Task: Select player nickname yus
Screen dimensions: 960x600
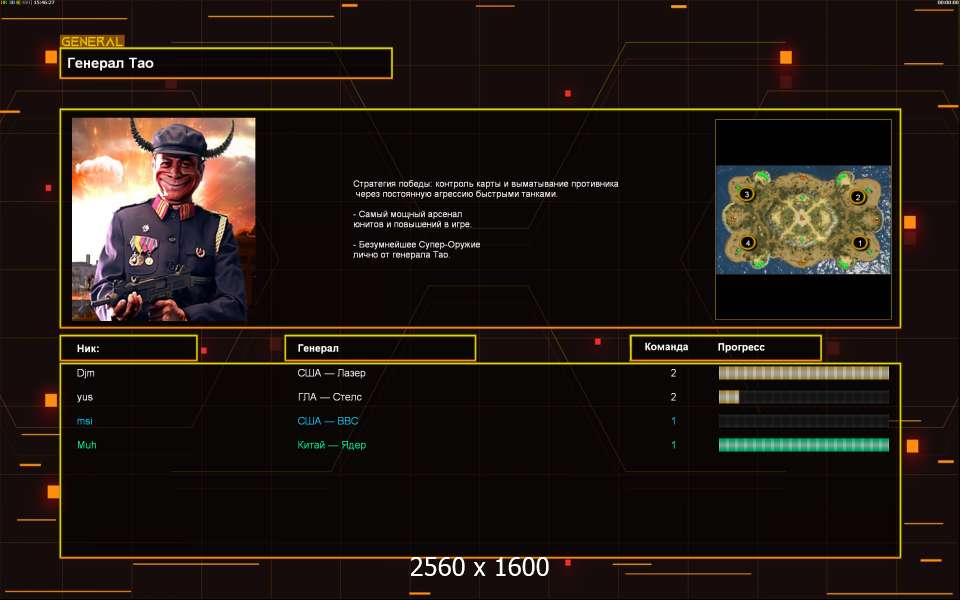Action: point(84,397)
